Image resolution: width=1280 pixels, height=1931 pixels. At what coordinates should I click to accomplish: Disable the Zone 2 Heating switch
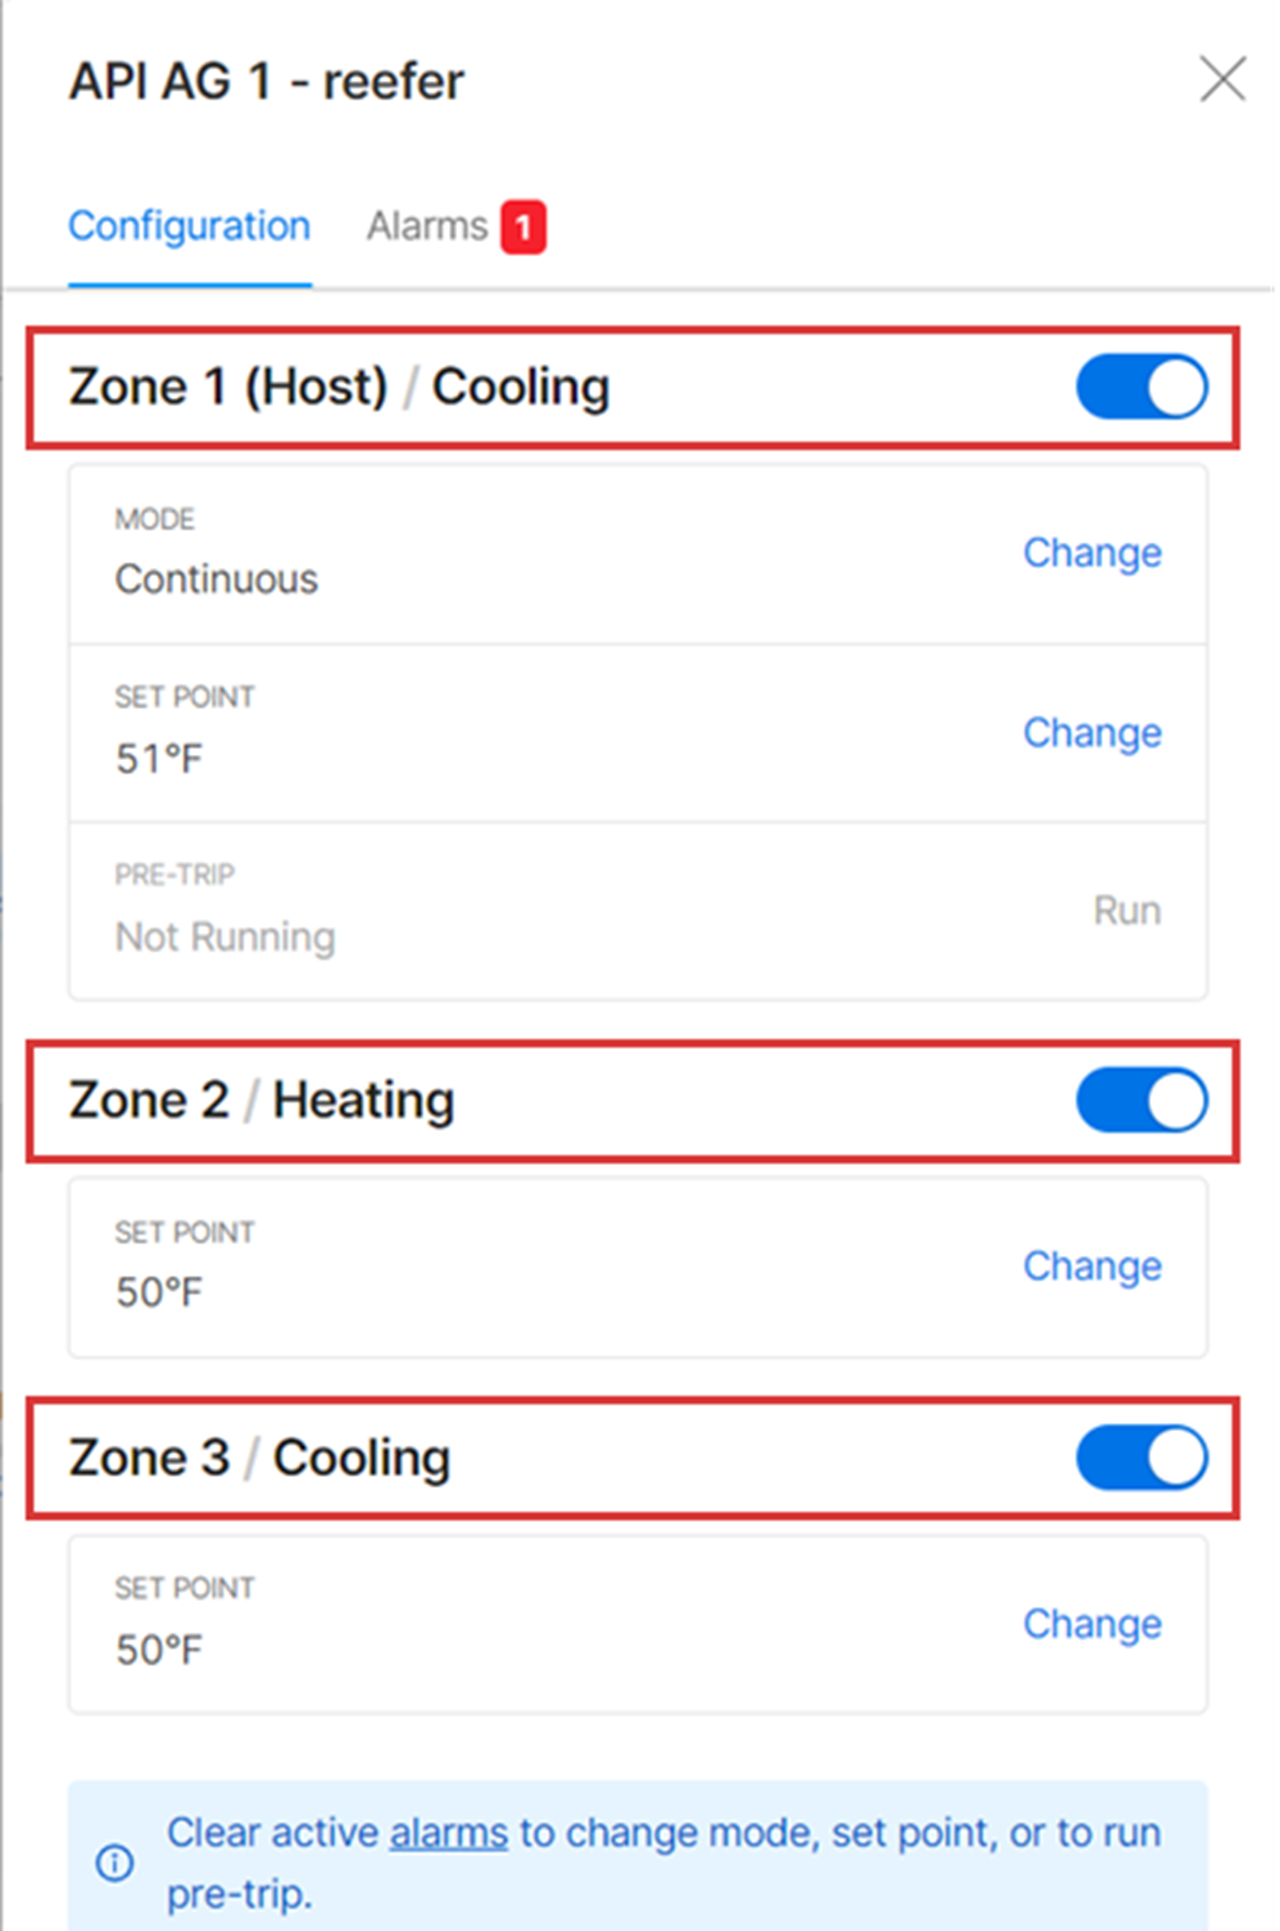pos(1141,1100)
